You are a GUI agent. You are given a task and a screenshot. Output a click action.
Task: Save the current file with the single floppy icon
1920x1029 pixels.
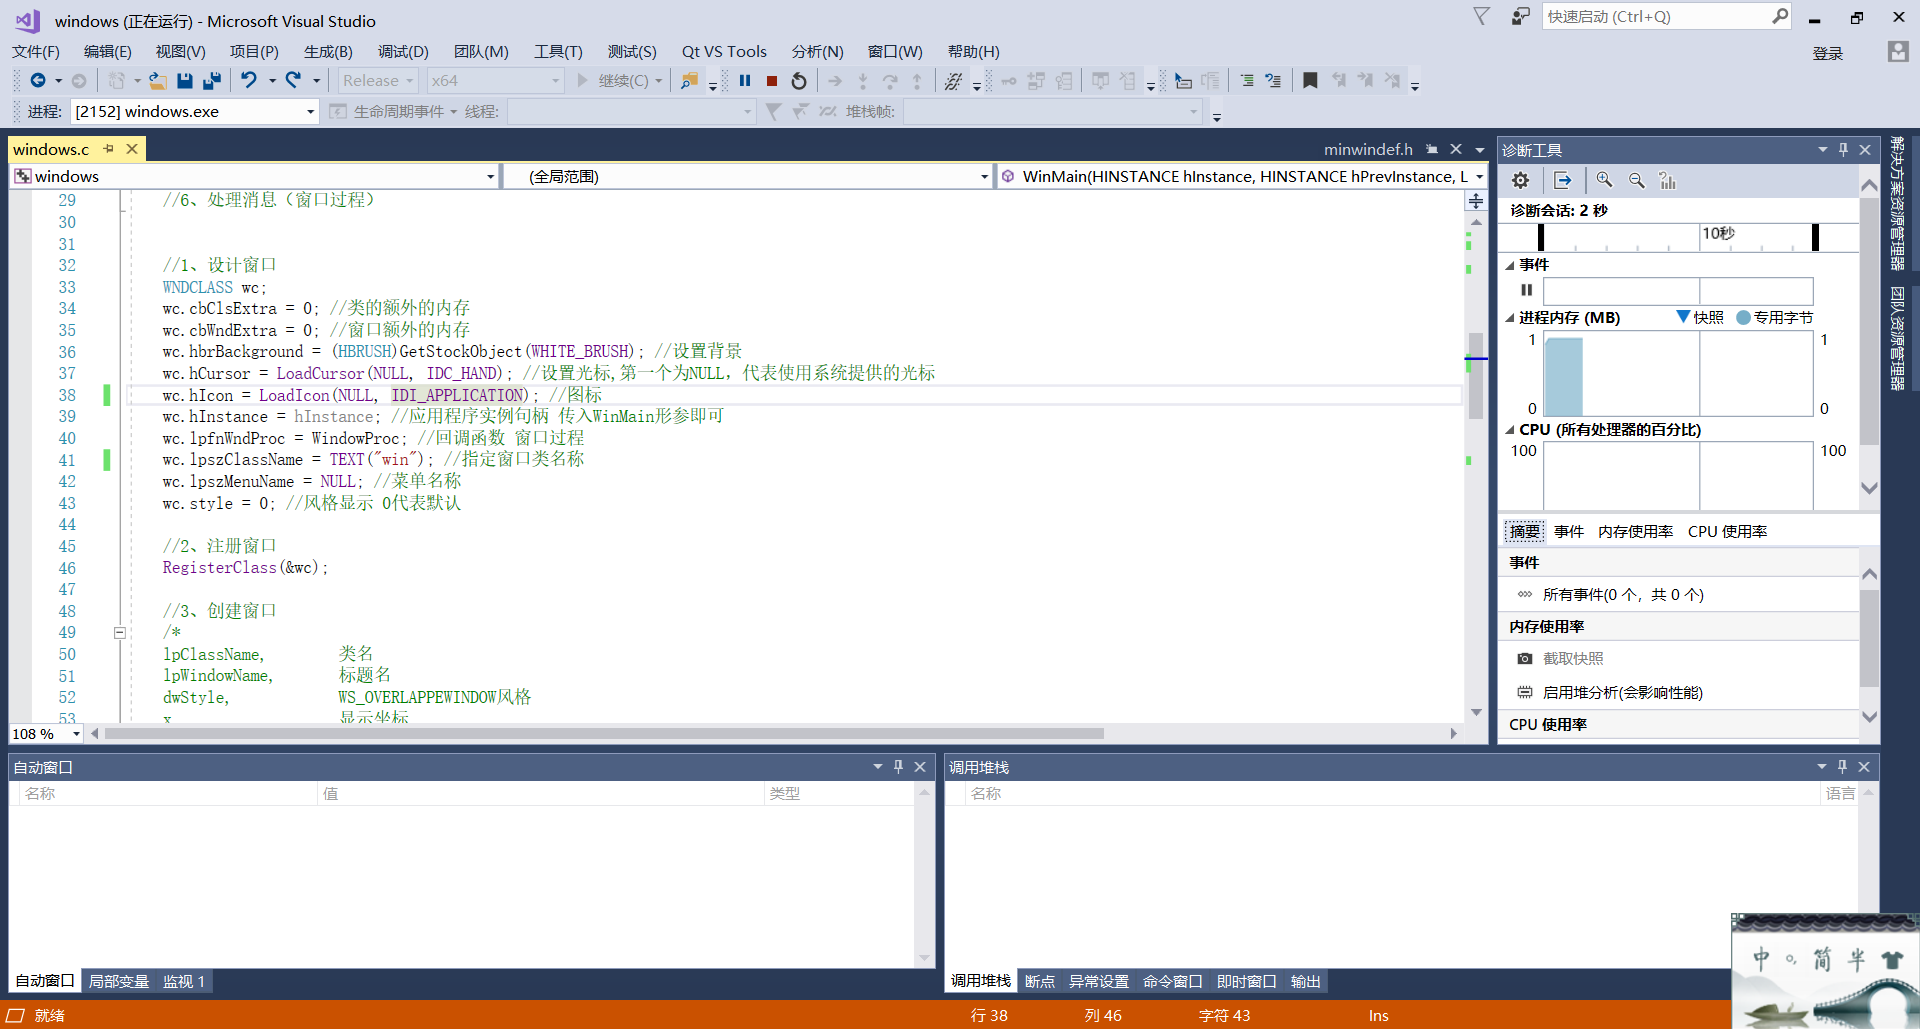[185, 81]
